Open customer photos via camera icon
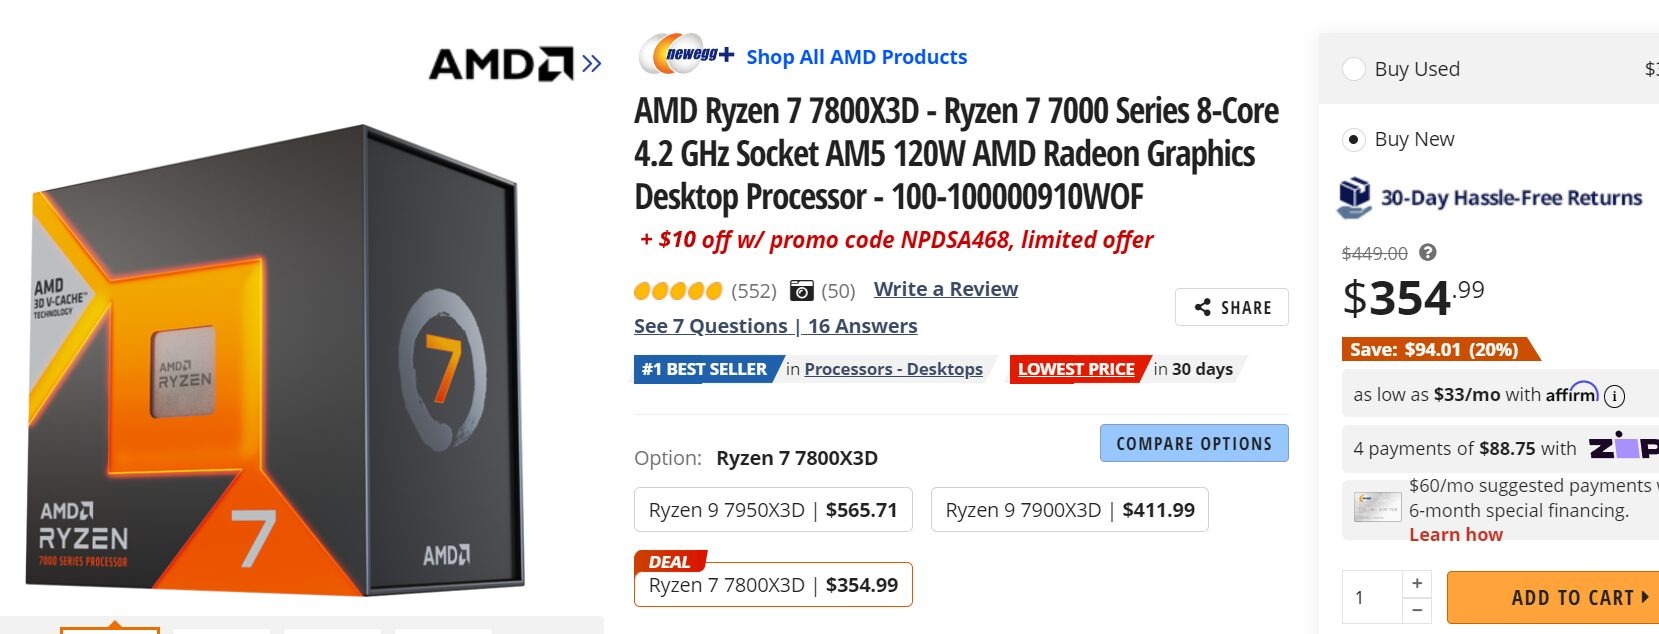Viewport: 1659px width, 634px height. pyautogui.click(x=801, y=290)
